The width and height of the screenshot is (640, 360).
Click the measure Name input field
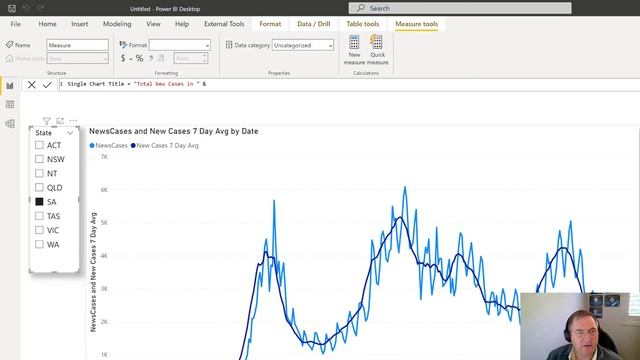(x=78, y=45)
